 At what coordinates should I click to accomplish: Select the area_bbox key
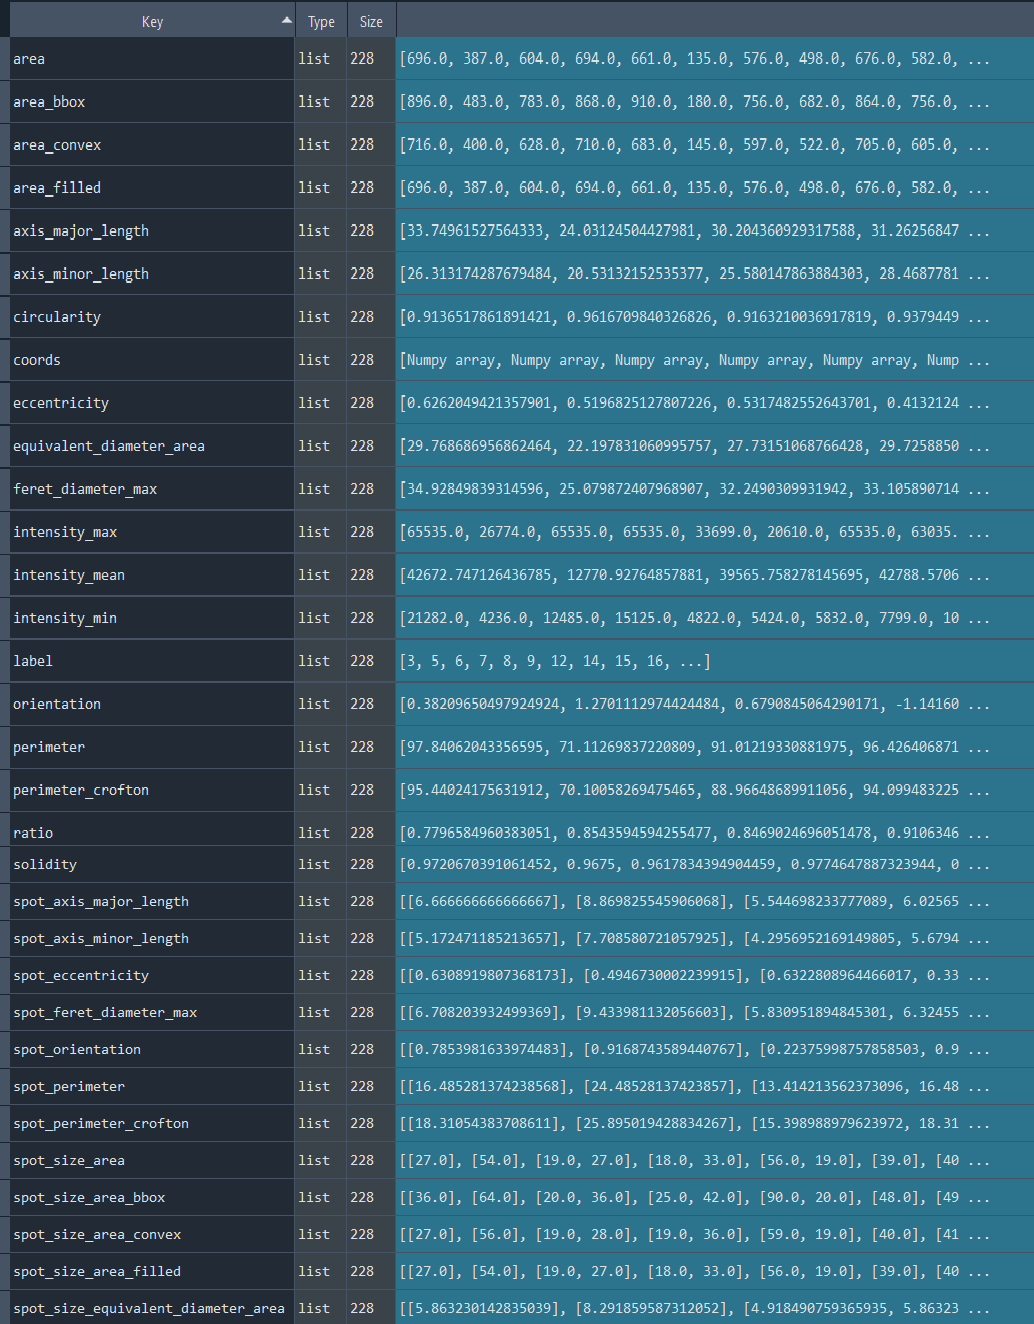click(49, 102)
